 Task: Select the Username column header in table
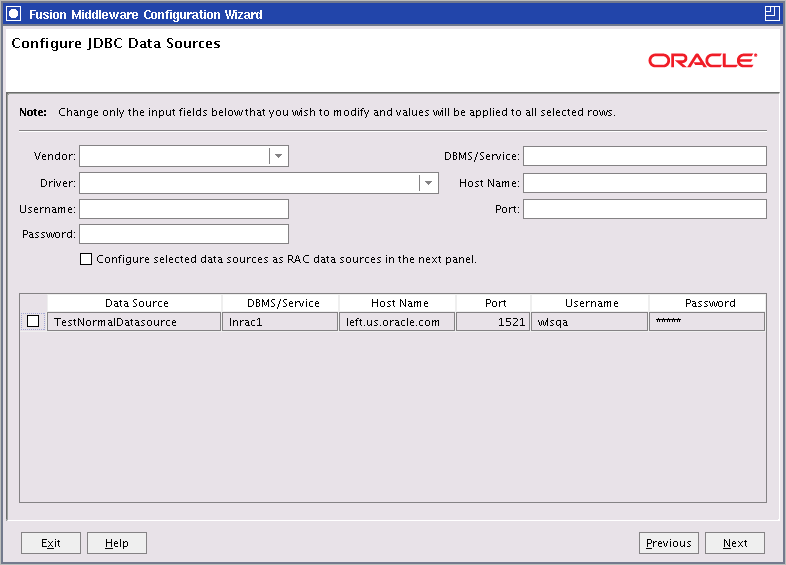pos(590,303)
